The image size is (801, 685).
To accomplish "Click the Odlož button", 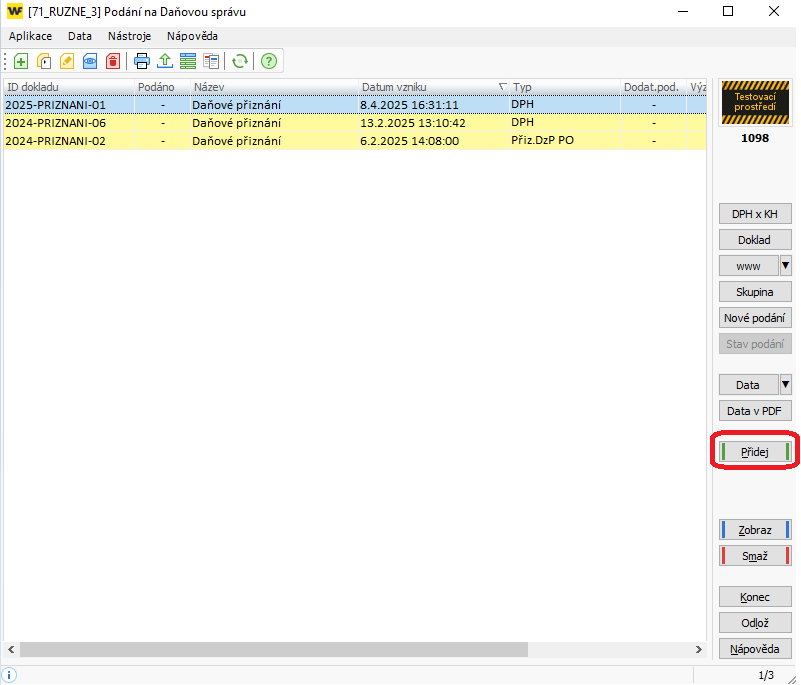I will point(755,623).
